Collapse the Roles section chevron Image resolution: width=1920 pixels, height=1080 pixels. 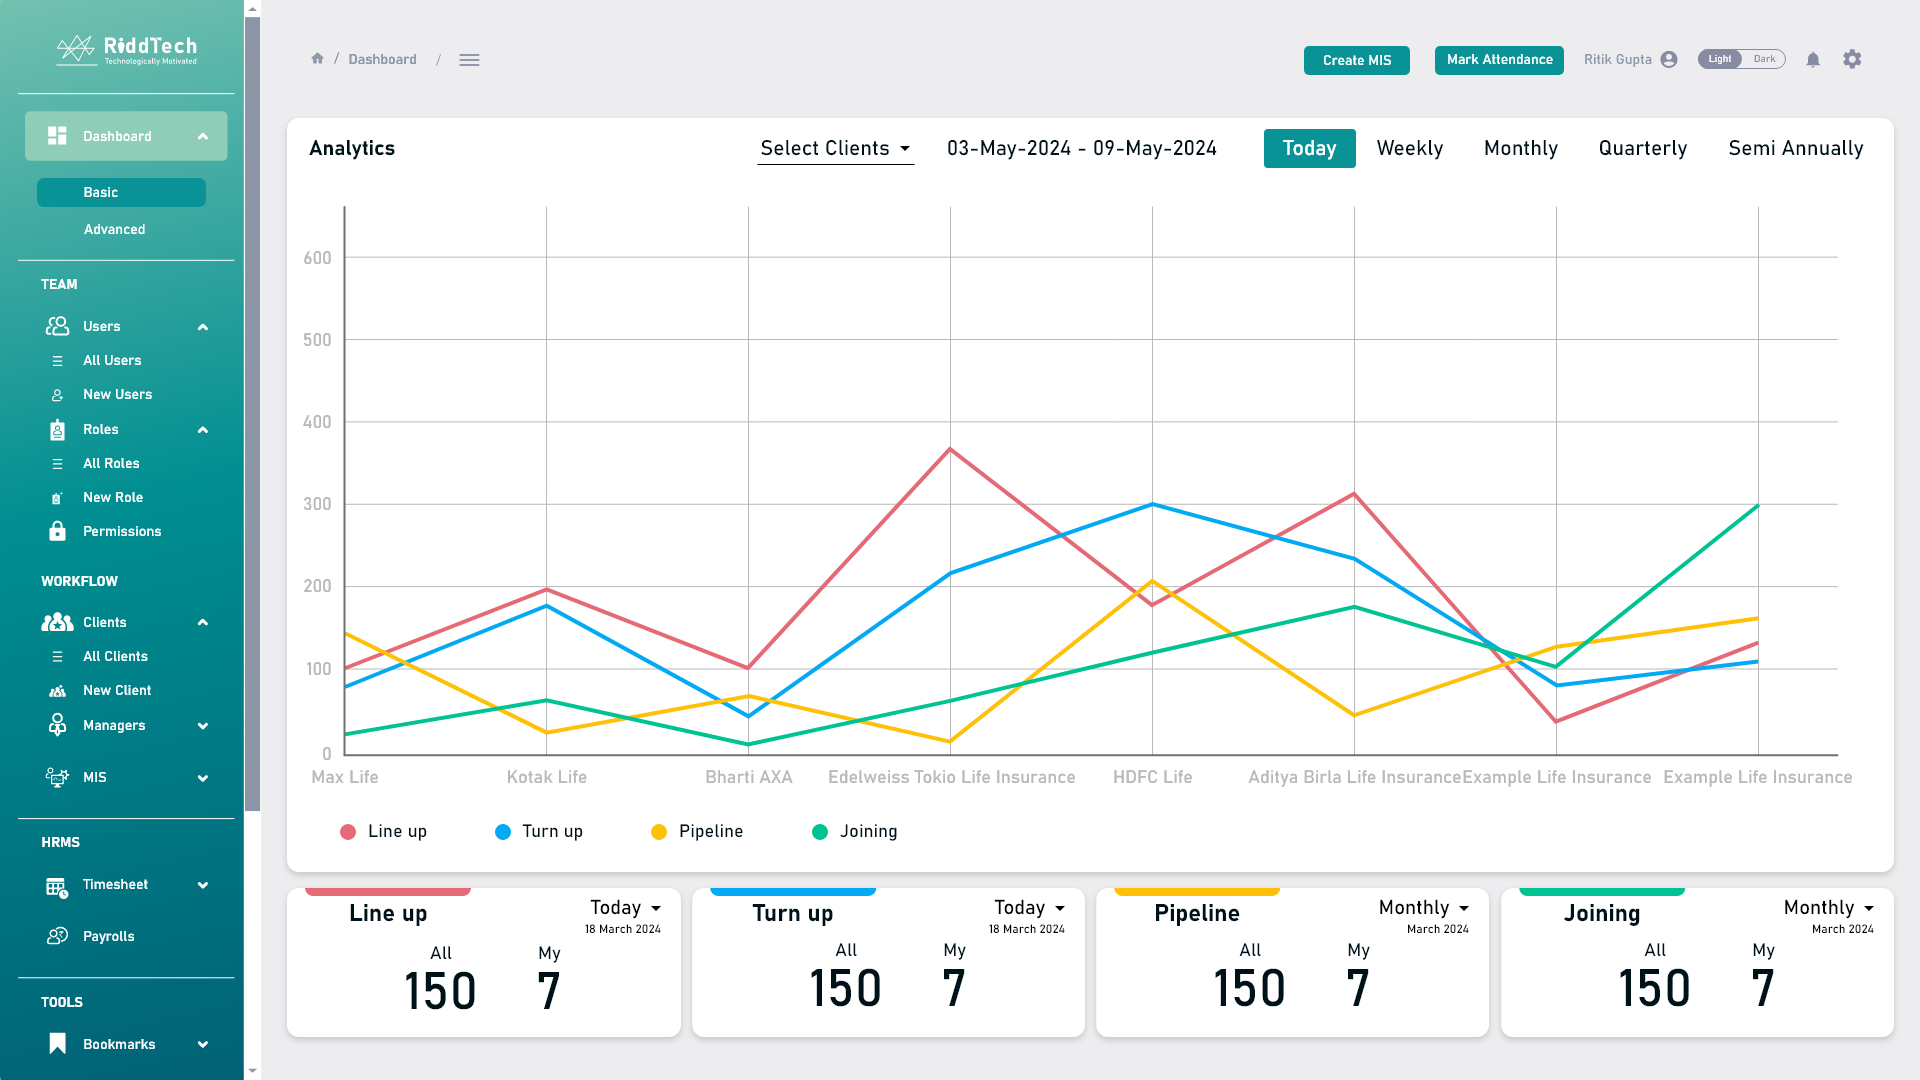203,430
